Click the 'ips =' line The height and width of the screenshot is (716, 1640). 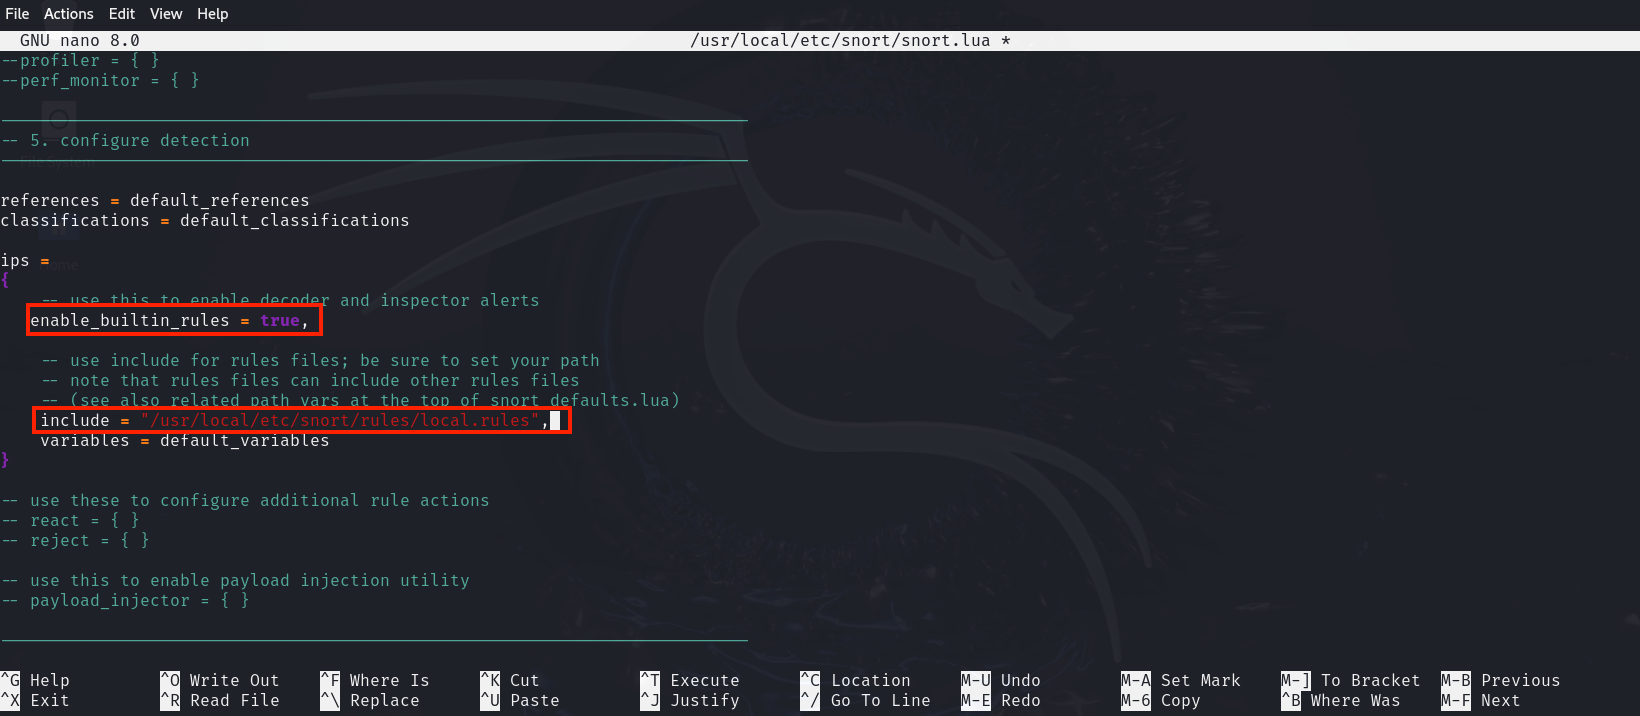tap(25, 260)
